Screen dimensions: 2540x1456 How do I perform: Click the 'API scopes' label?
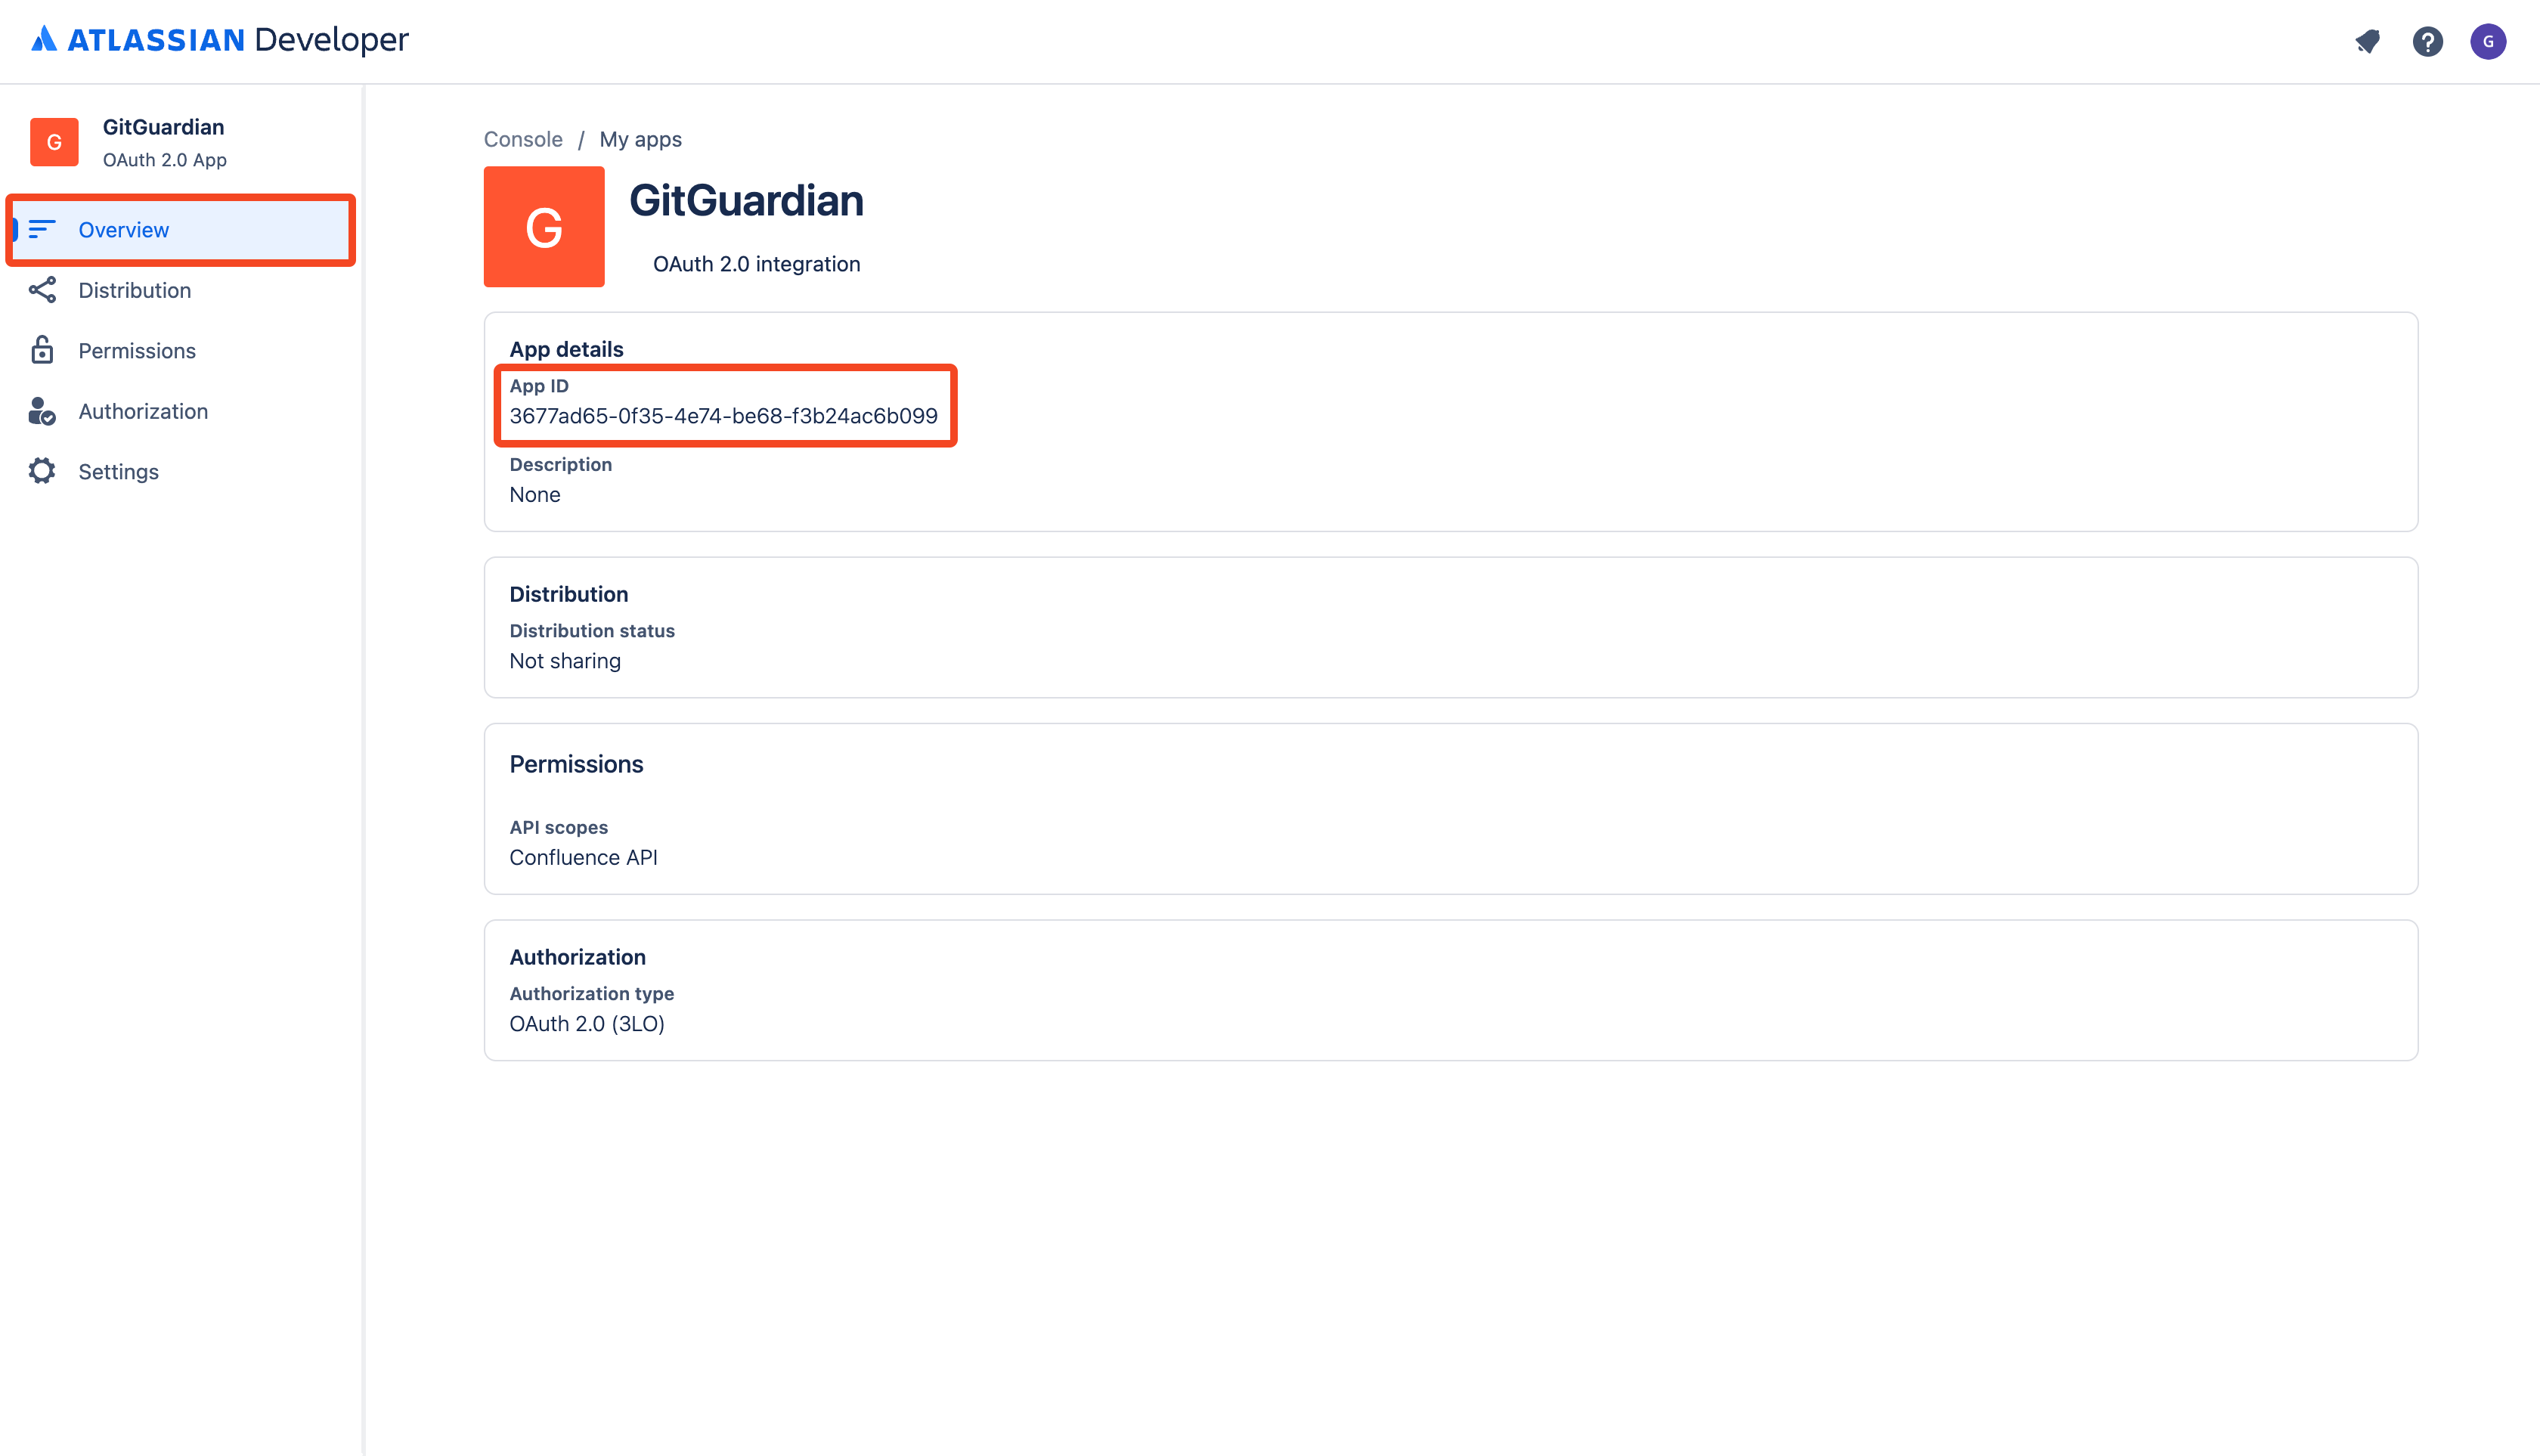tap(558, 827)
